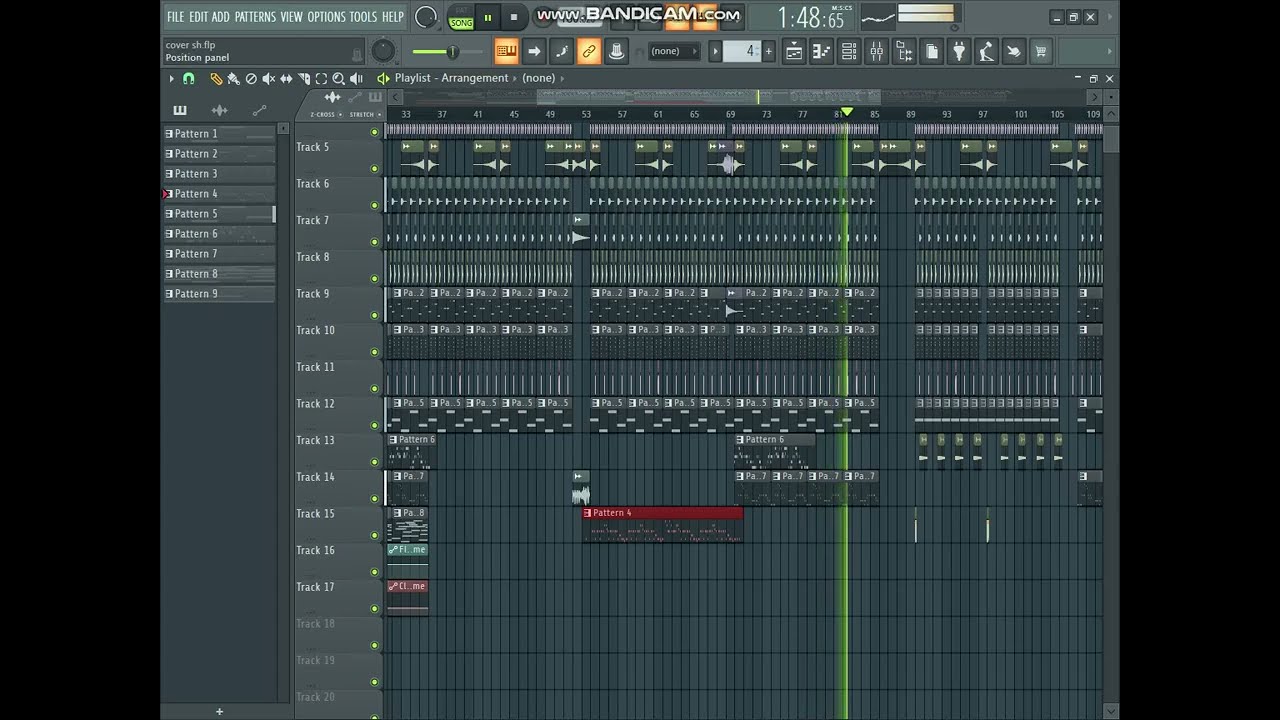Viewport: 1280px width, 720px height.
Task: Toggle step editing footsteps icon
Action: pyautogui.click(x=562, y=51)
